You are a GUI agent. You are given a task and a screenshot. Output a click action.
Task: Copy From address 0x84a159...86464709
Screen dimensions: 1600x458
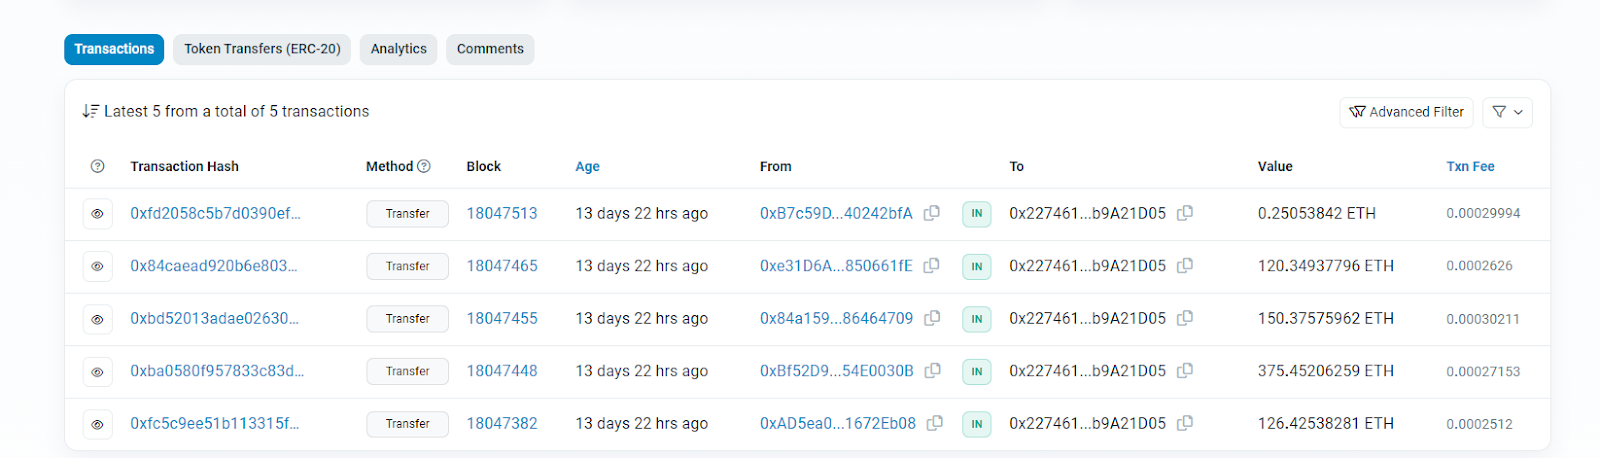(x=932, y=318)
